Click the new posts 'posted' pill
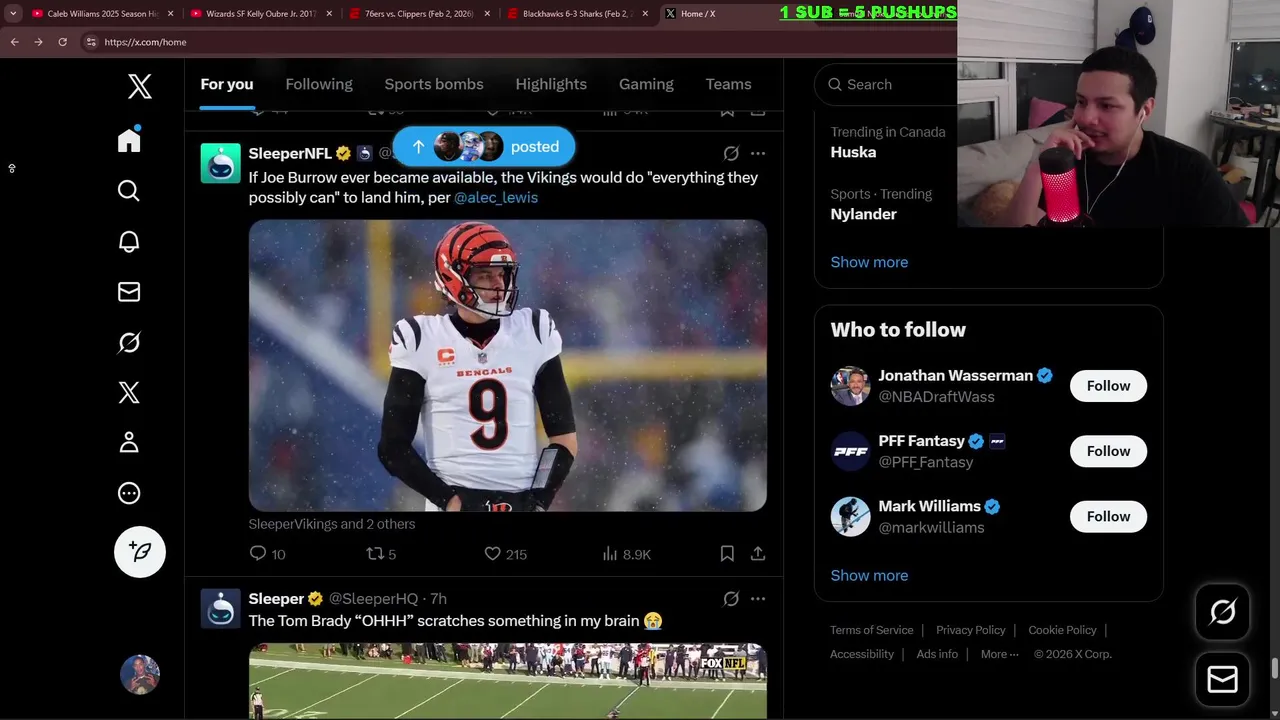1280x720 pixels. (x=484, y=147)
